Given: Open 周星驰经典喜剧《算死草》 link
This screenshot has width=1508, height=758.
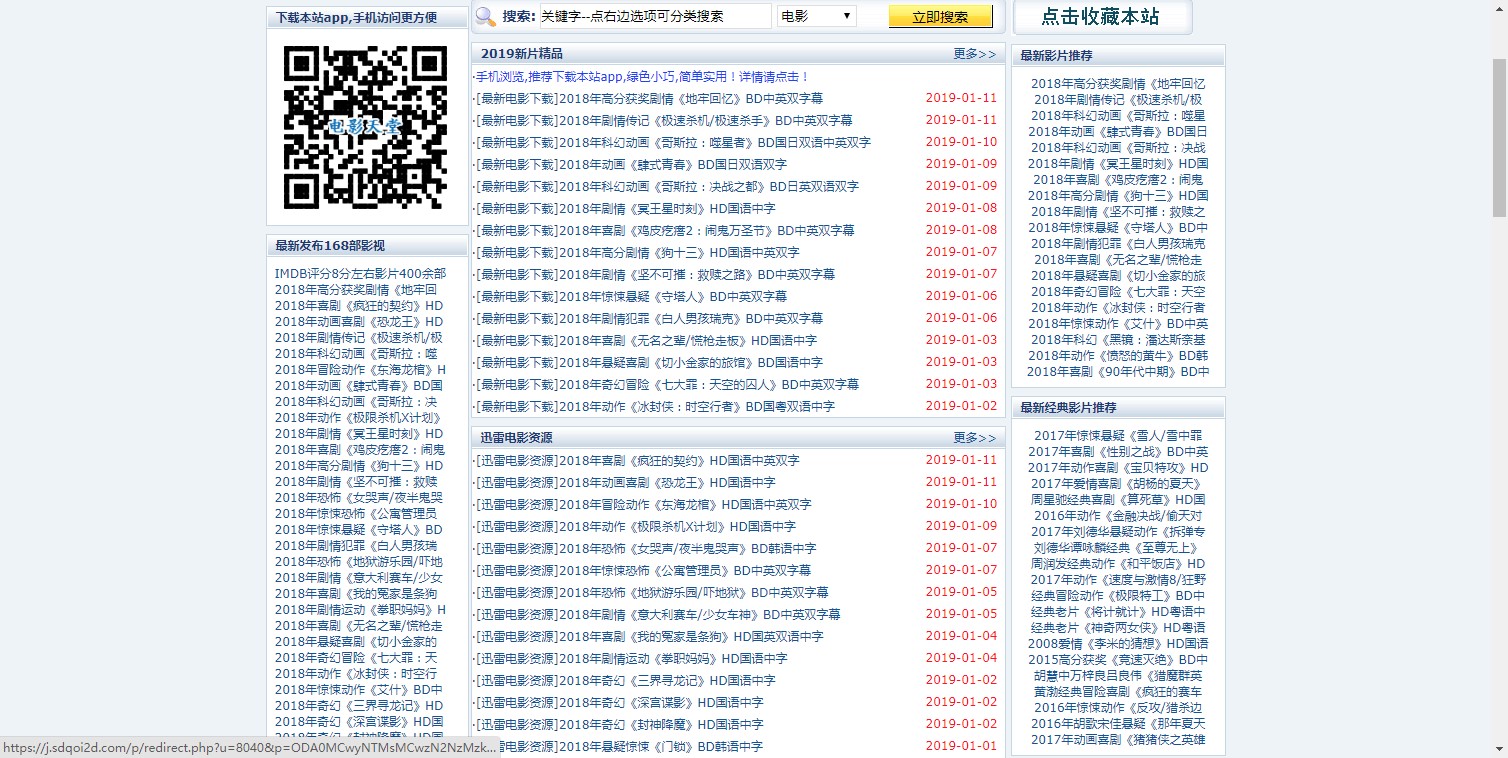Looking at the screenshot, I should [1118, 499].
